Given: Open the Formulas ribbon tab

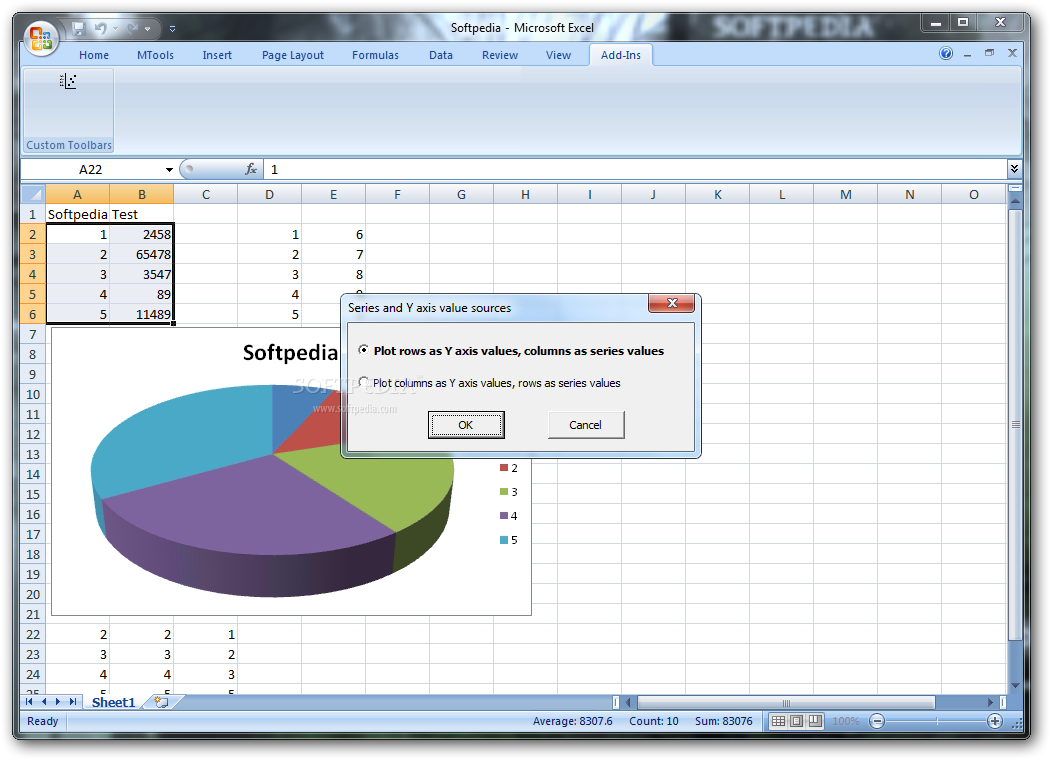Looking at the screenshot, I should [375, 55].
